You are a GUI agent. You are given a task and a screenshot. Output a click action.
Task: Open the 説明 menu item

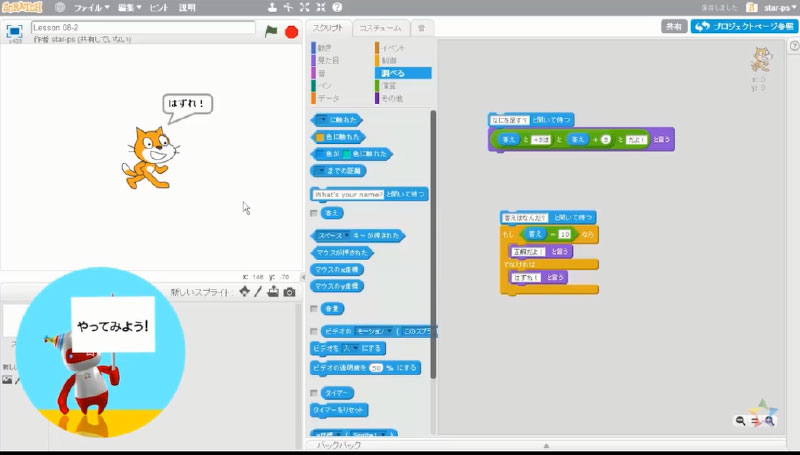click(x=187, y=8)
